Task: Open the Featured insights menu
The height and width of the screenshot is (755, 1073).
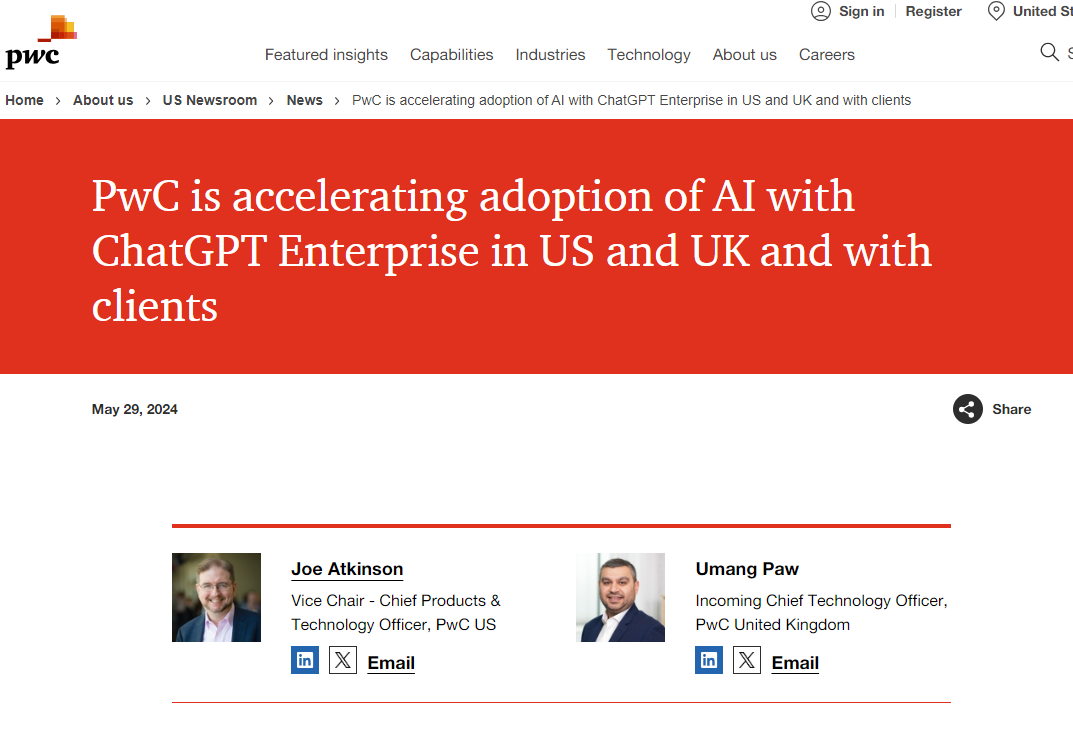Action: click(326, 55)
